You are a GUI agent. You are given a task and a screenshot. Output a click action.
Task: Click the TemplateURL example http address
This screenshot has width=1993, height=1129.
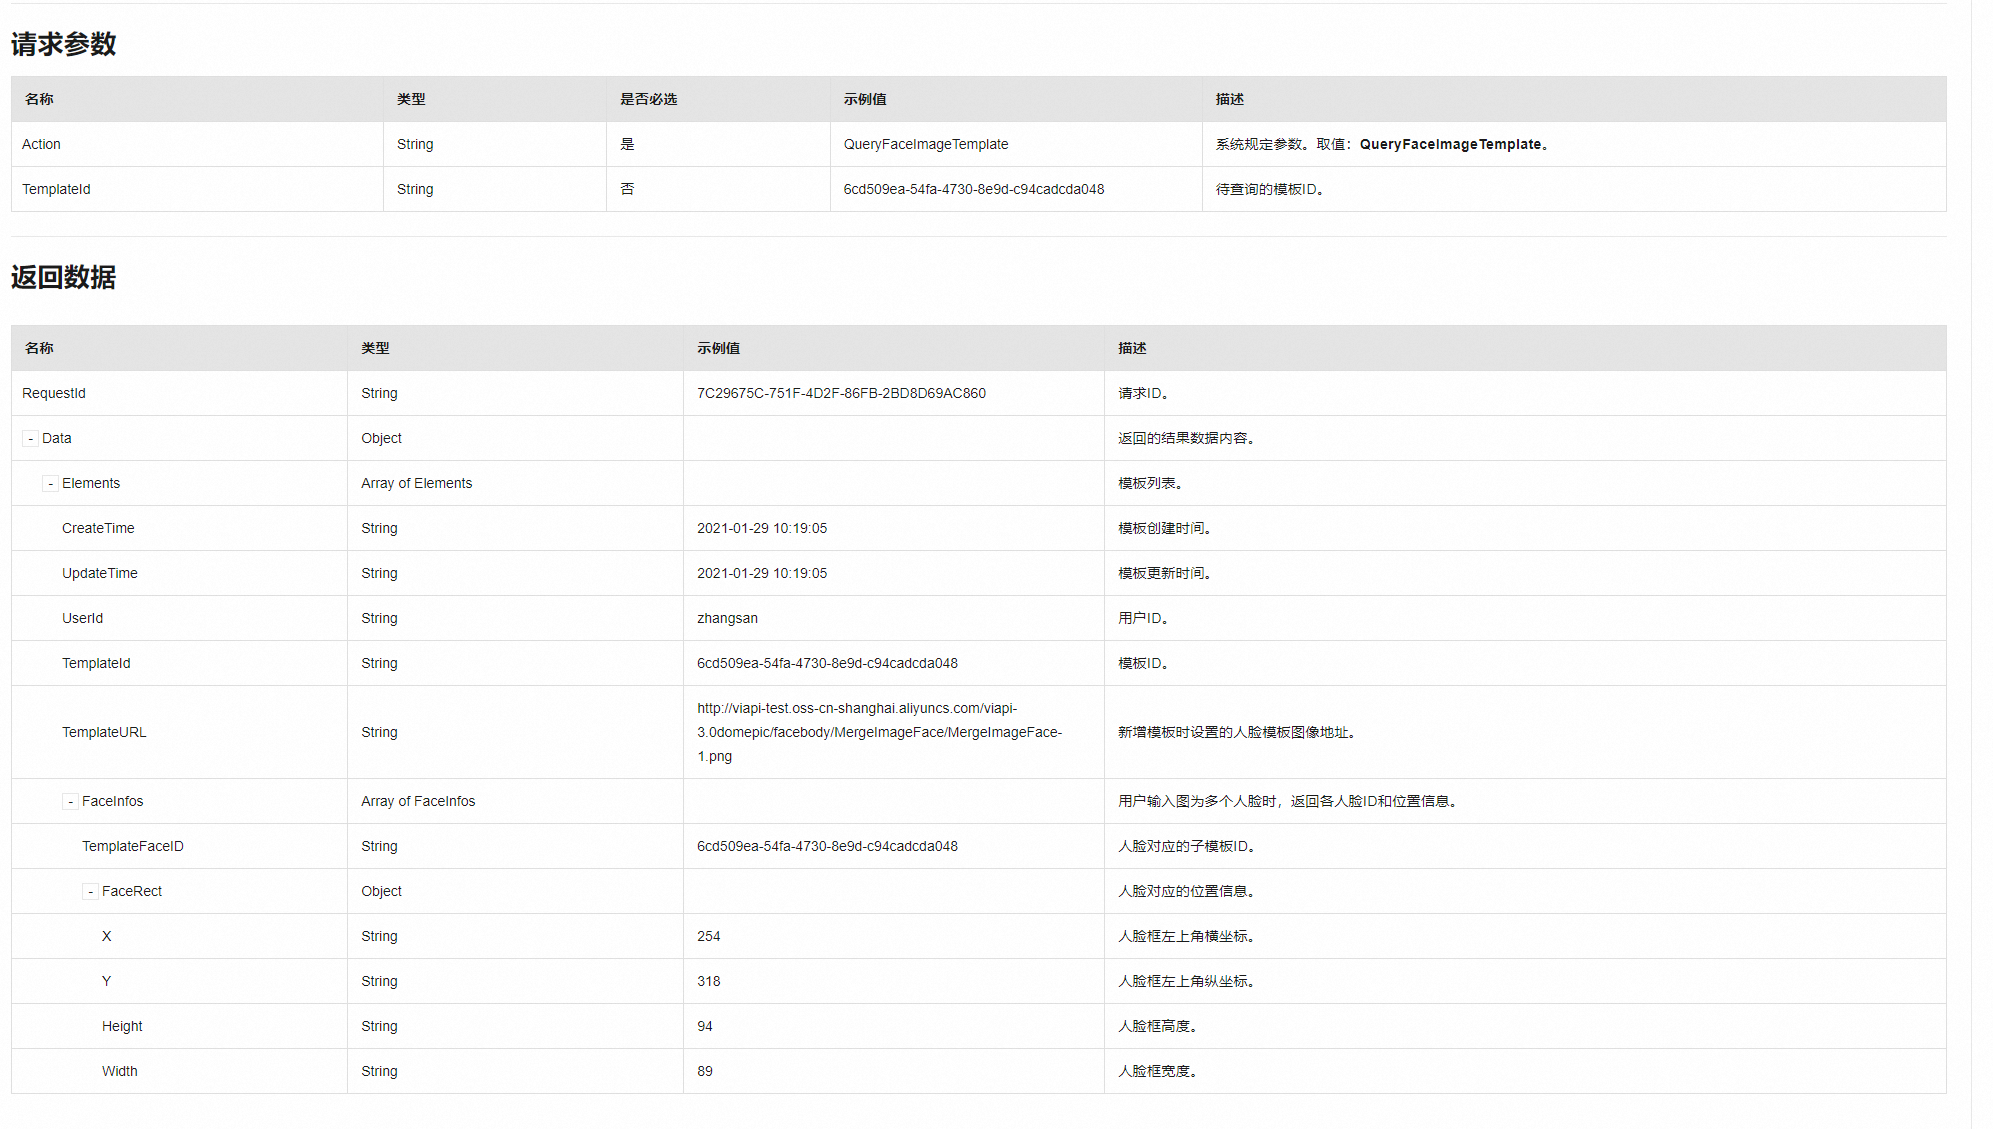pos(879,732)
